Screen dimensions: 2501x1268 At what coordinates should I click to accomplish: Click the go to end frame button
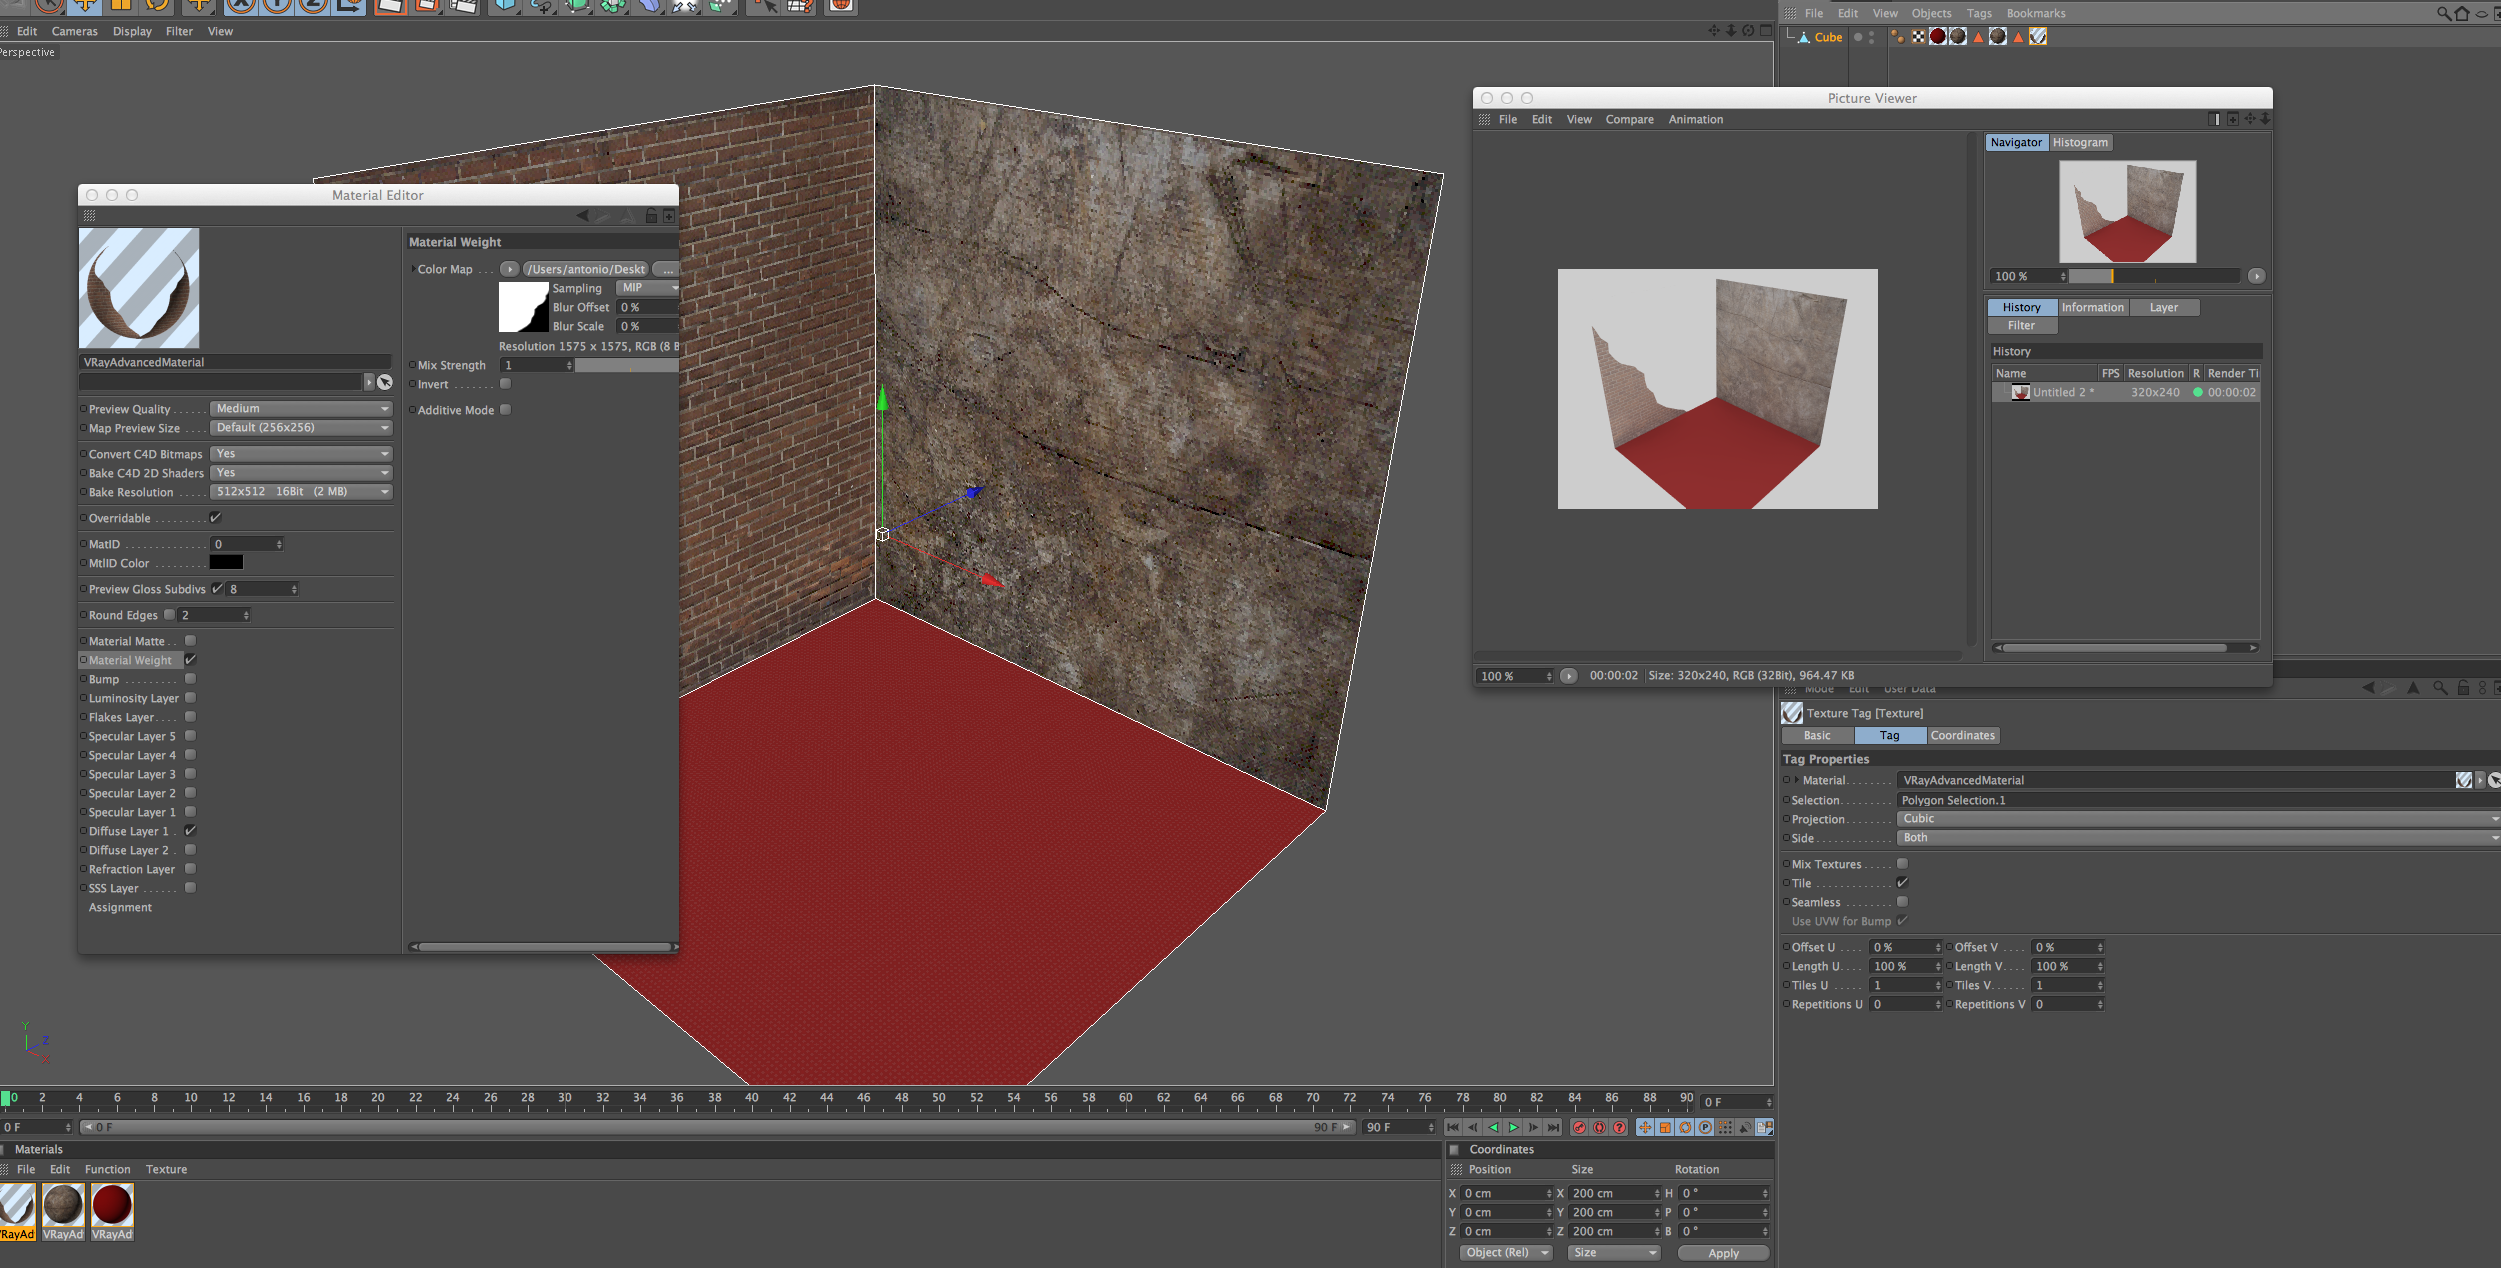[1553, 1127]
